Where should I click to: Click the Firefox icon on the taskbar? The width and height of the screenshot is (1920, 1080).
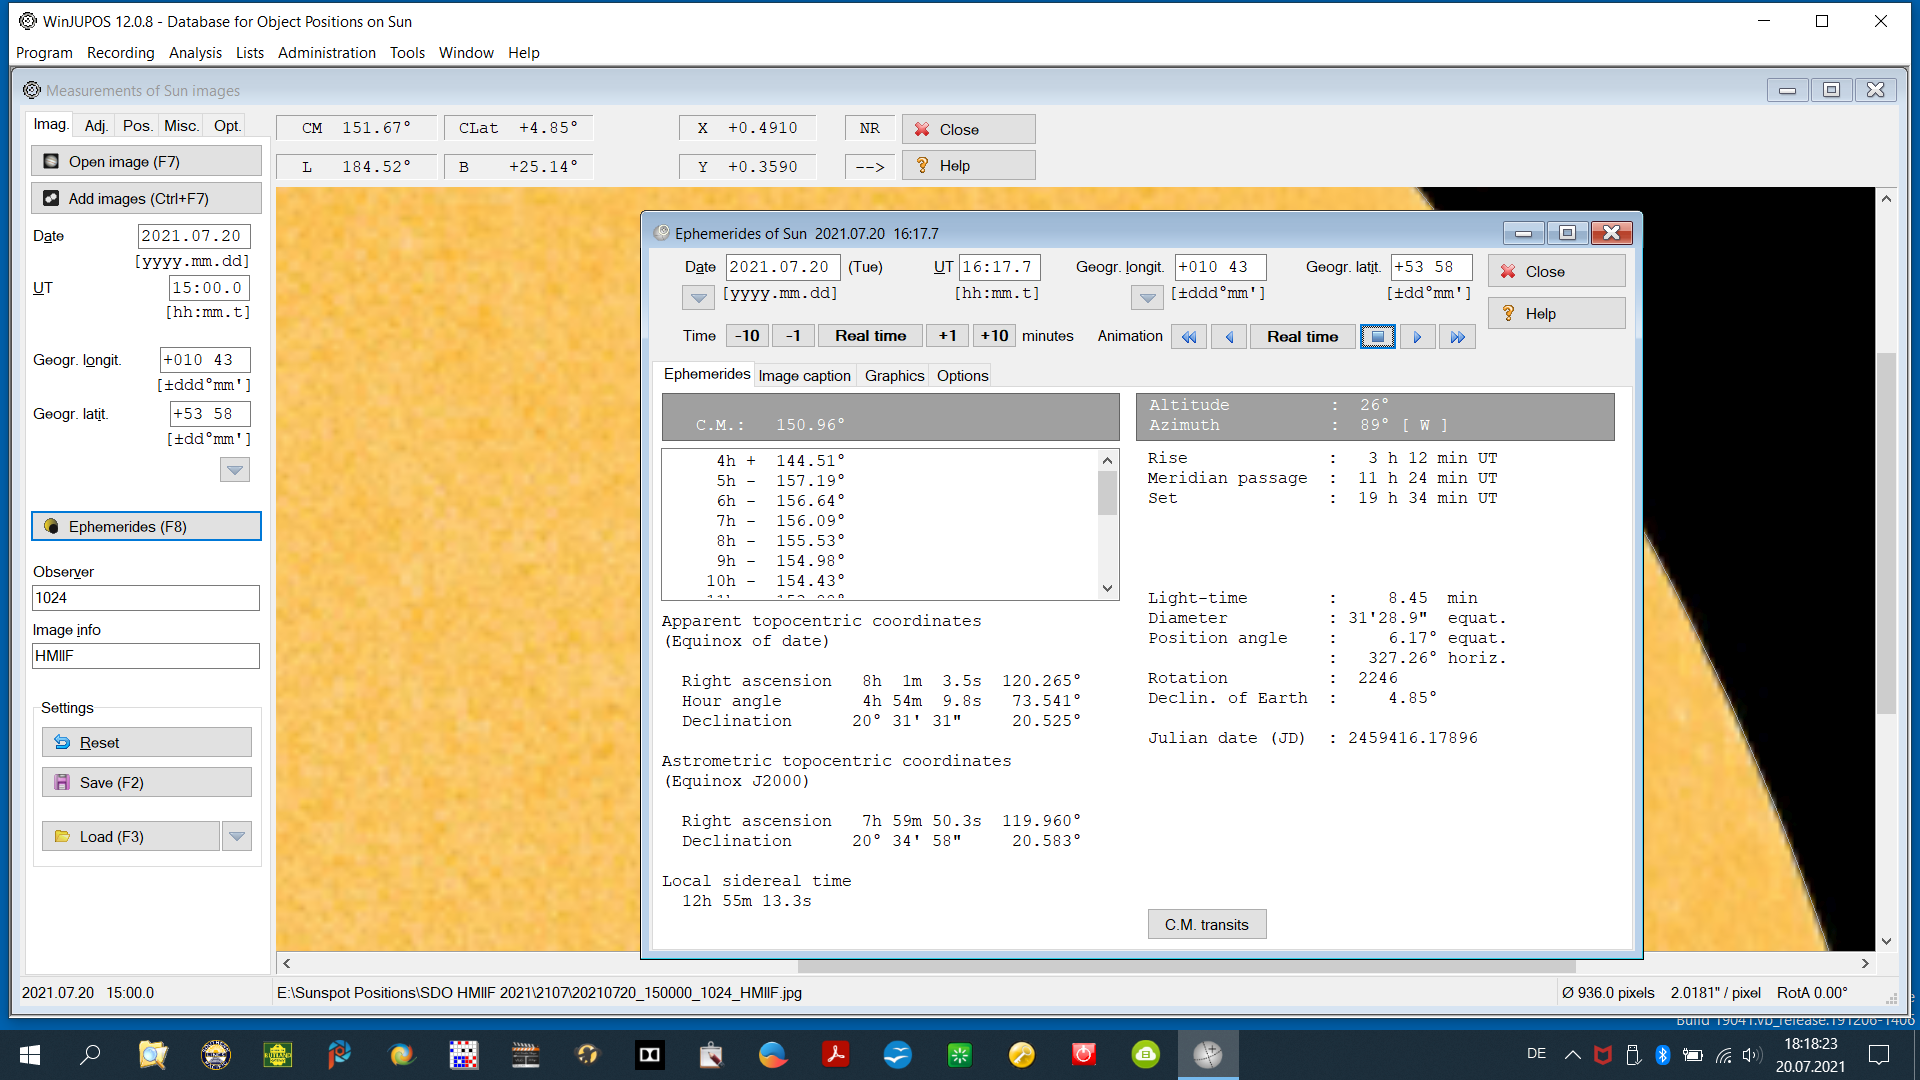click(773, 1054)
